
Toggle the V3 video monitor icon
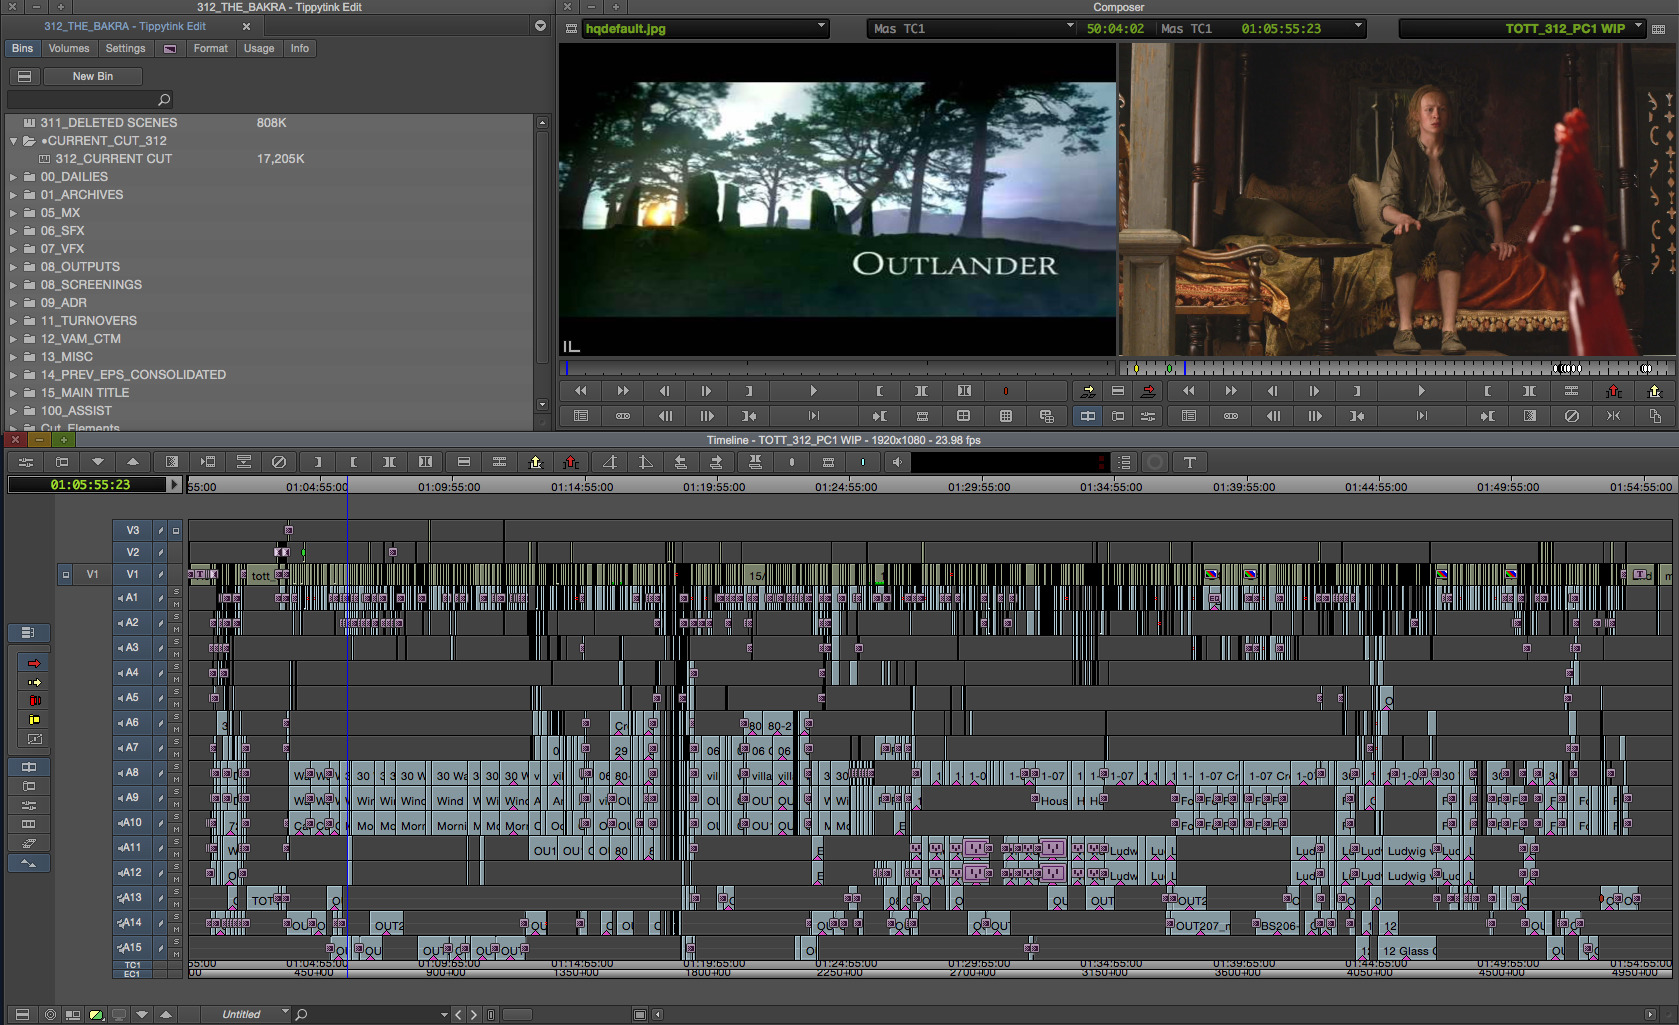pos(176,530)
